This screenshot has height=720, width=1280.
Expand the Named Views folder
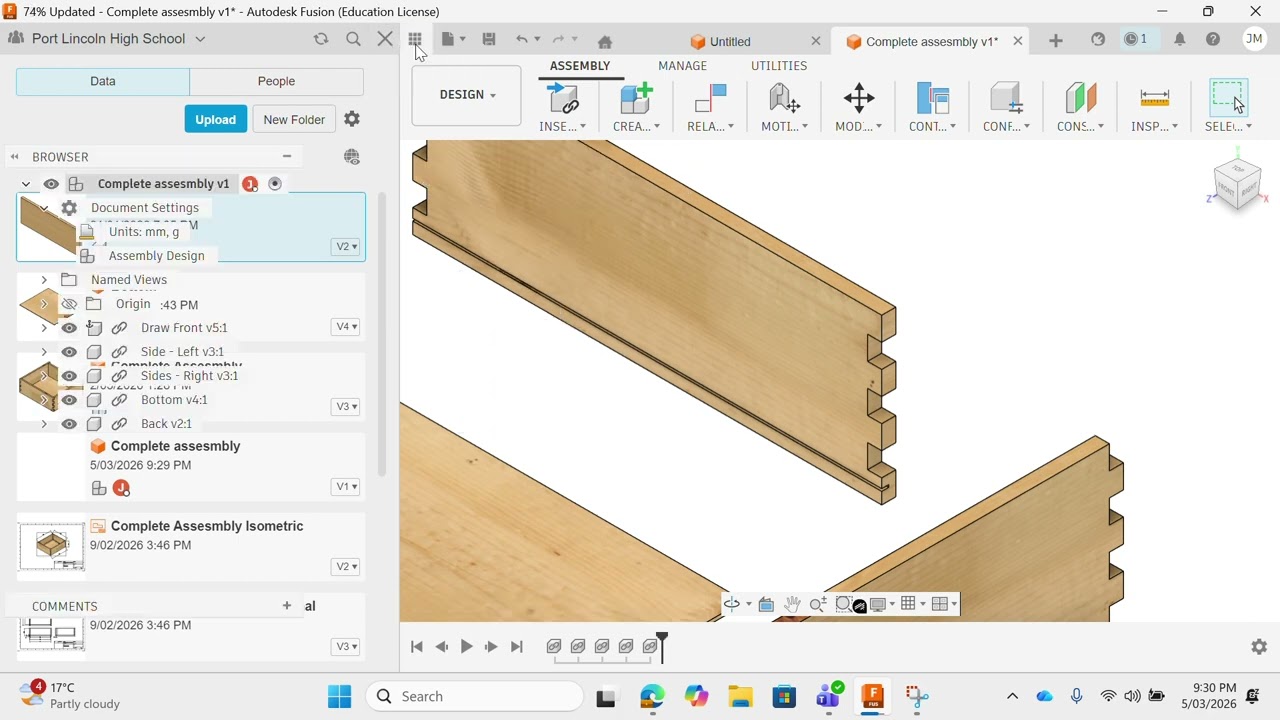tap(44, 280)
